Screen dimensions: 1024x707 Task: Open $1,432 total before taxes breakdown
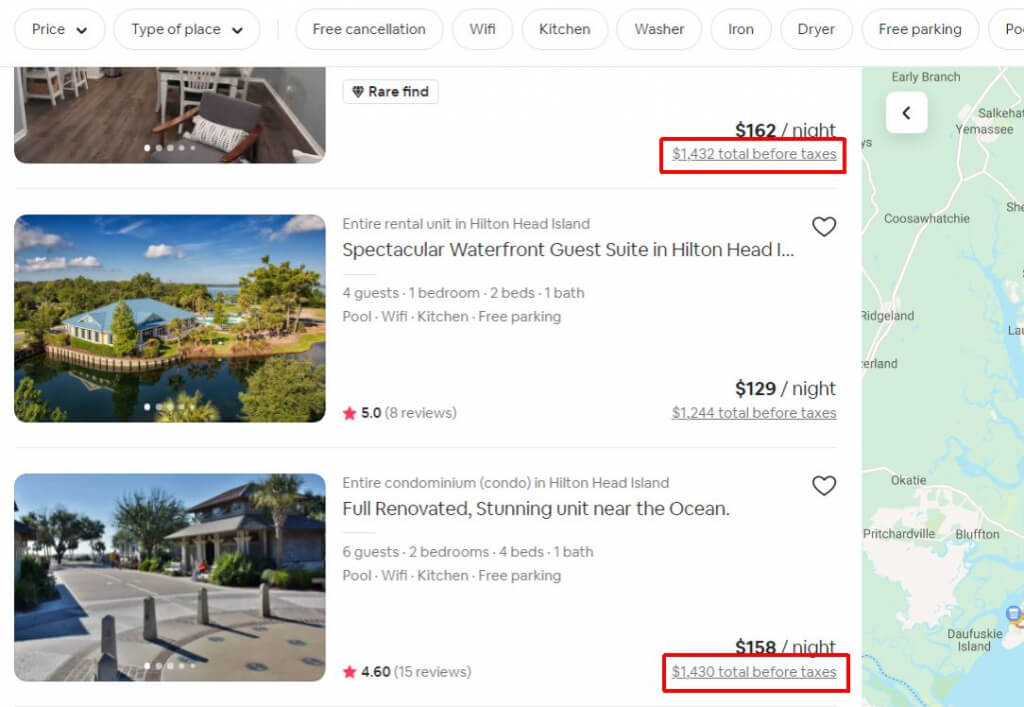coord(754,154)
